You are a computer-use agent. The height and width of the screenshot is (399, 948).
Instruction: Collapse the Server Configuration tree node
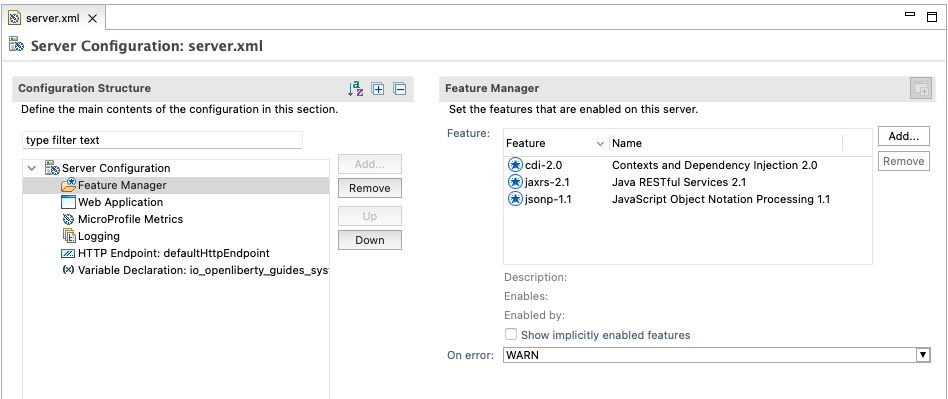pyautogui.click(x=32, y=168)
